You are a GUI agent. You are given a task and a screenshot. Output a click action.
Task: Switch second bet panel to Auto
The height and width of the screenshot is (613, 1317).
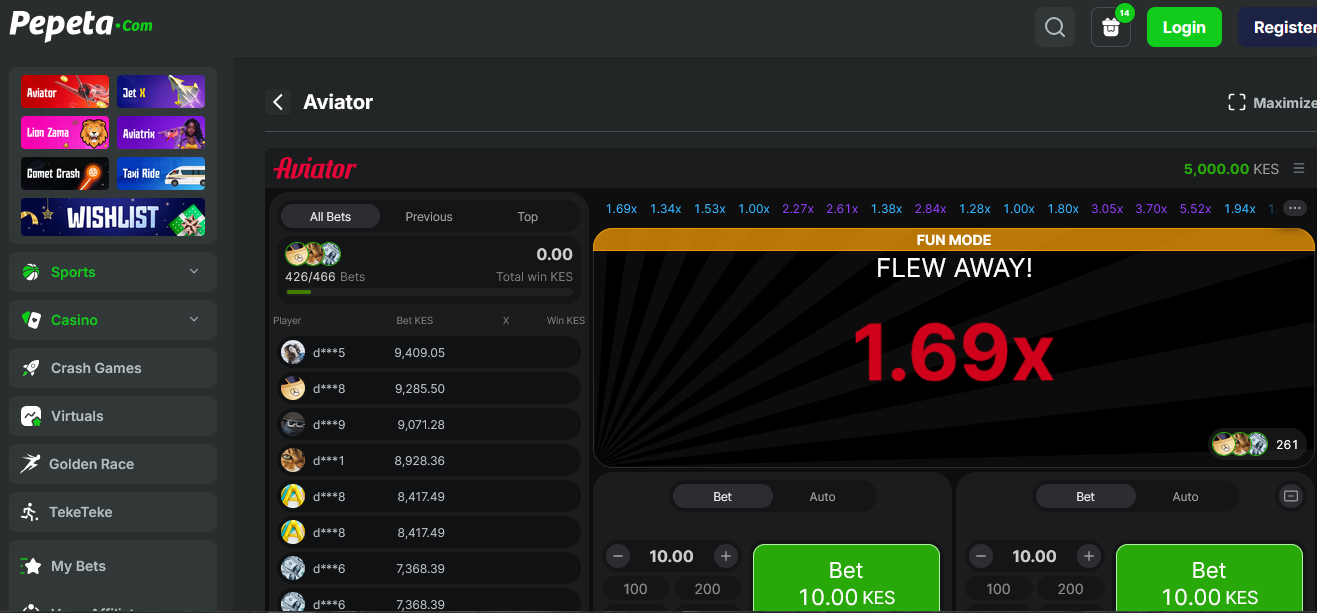click(x=1185, y=496)
